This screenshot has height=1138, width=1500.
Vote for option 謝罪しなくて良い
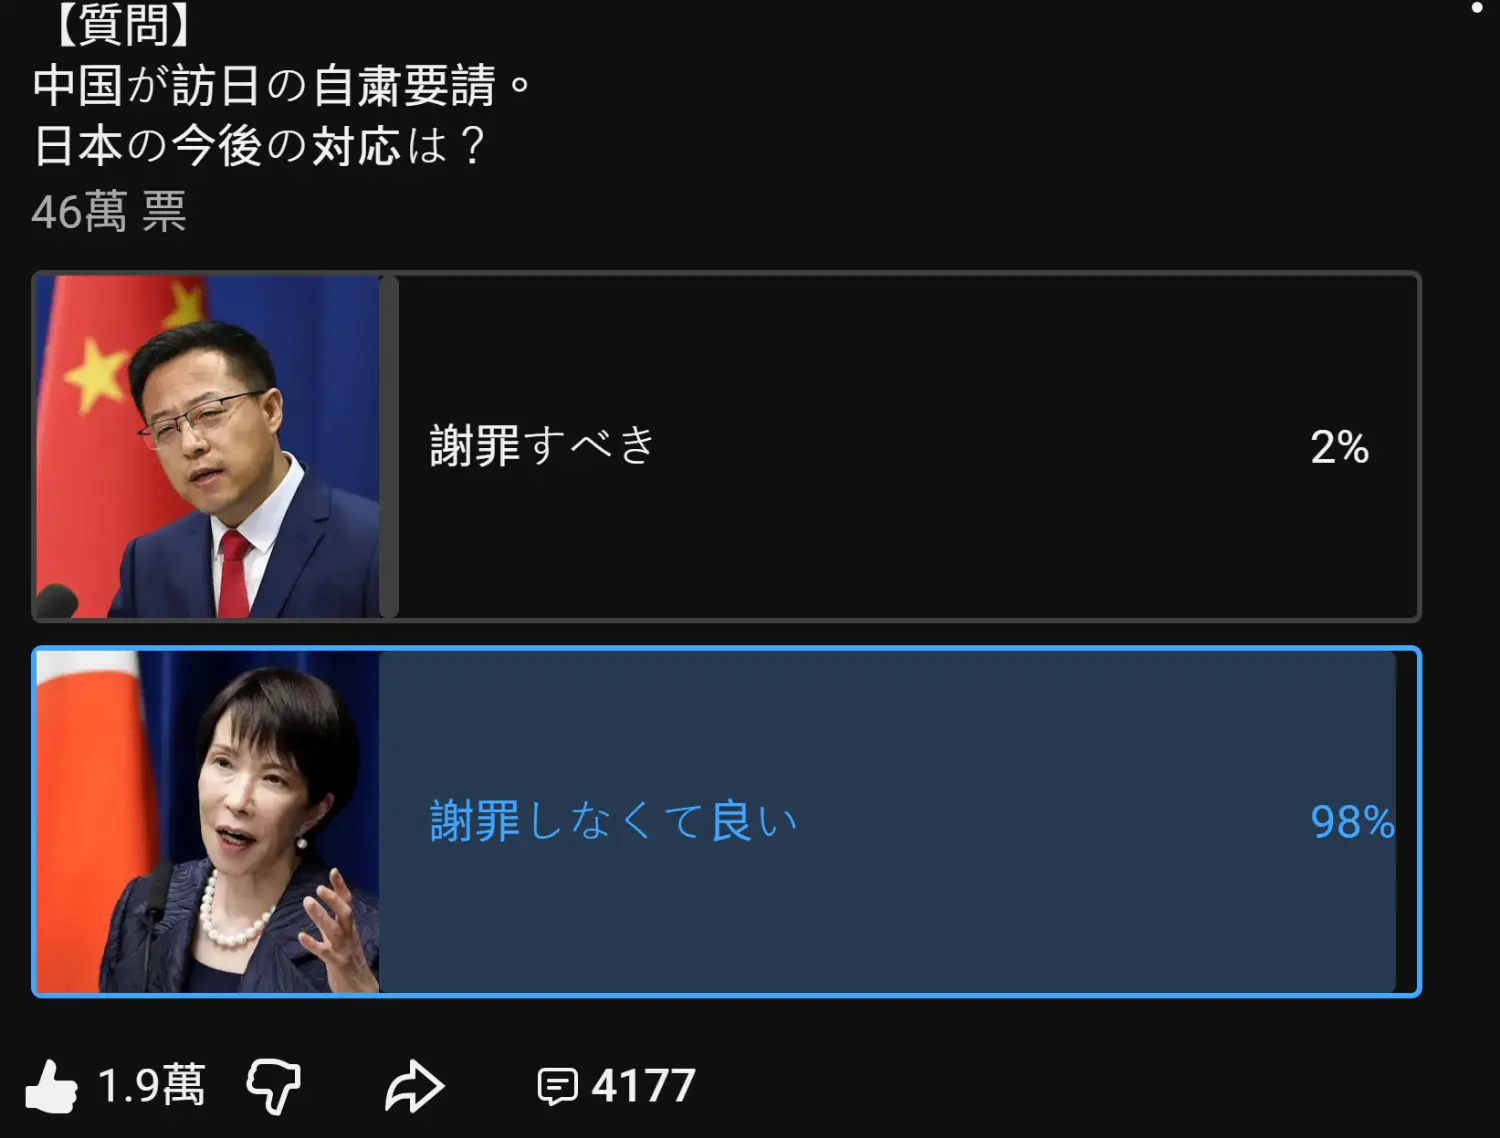click(726, 822)
